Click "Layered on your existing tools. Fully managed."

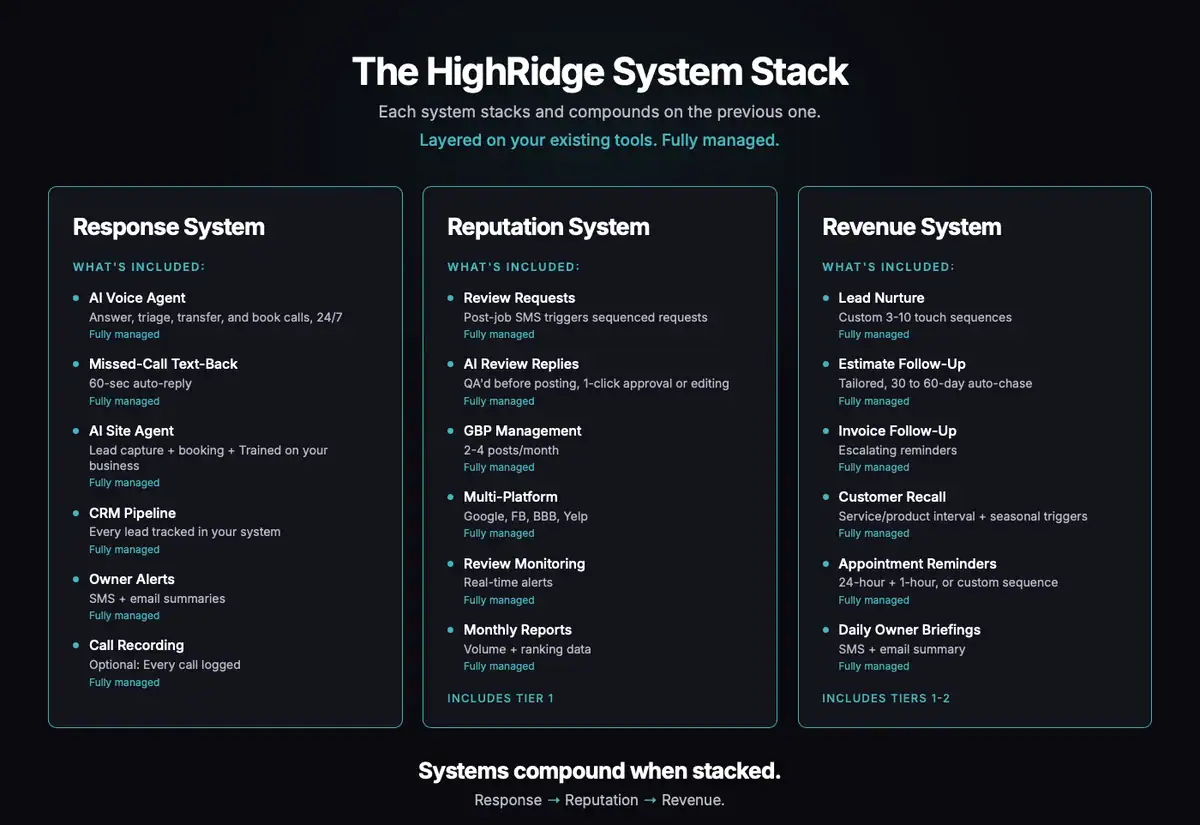coord(599,140)
